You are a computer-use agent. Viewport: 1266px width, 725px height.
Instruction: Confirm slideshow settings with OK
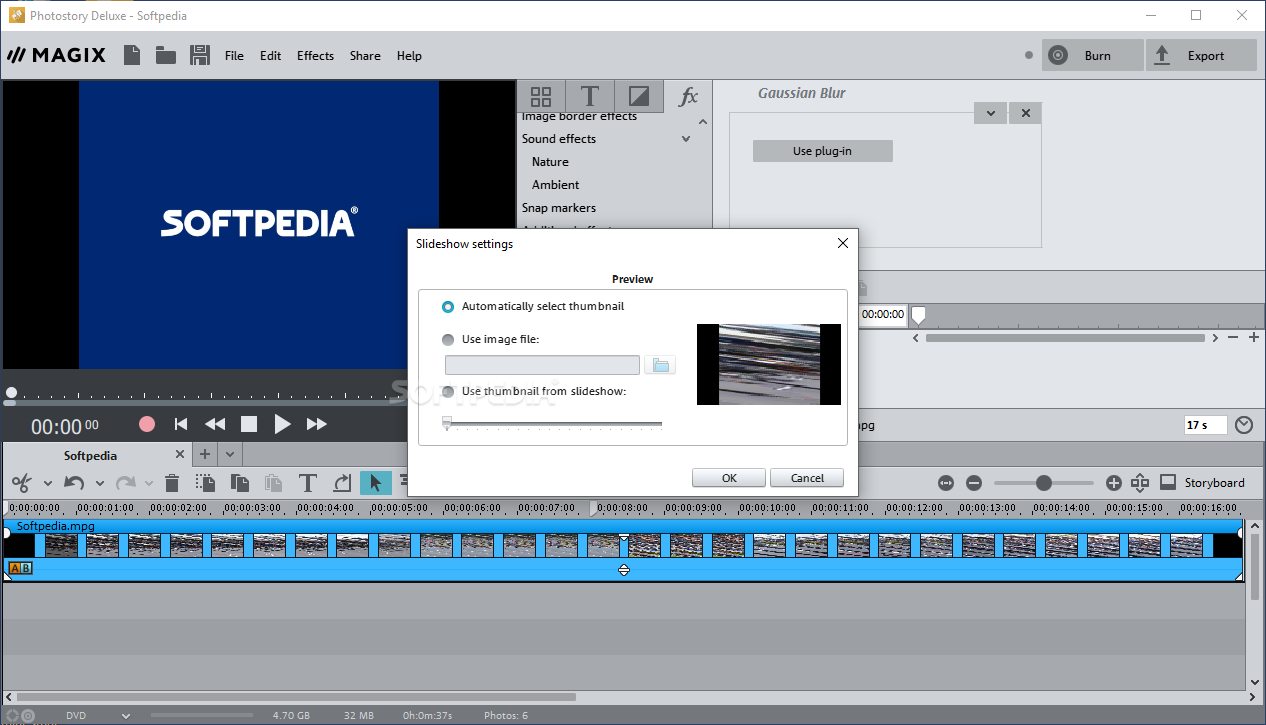pyautogui.click(x=729, y=478)
